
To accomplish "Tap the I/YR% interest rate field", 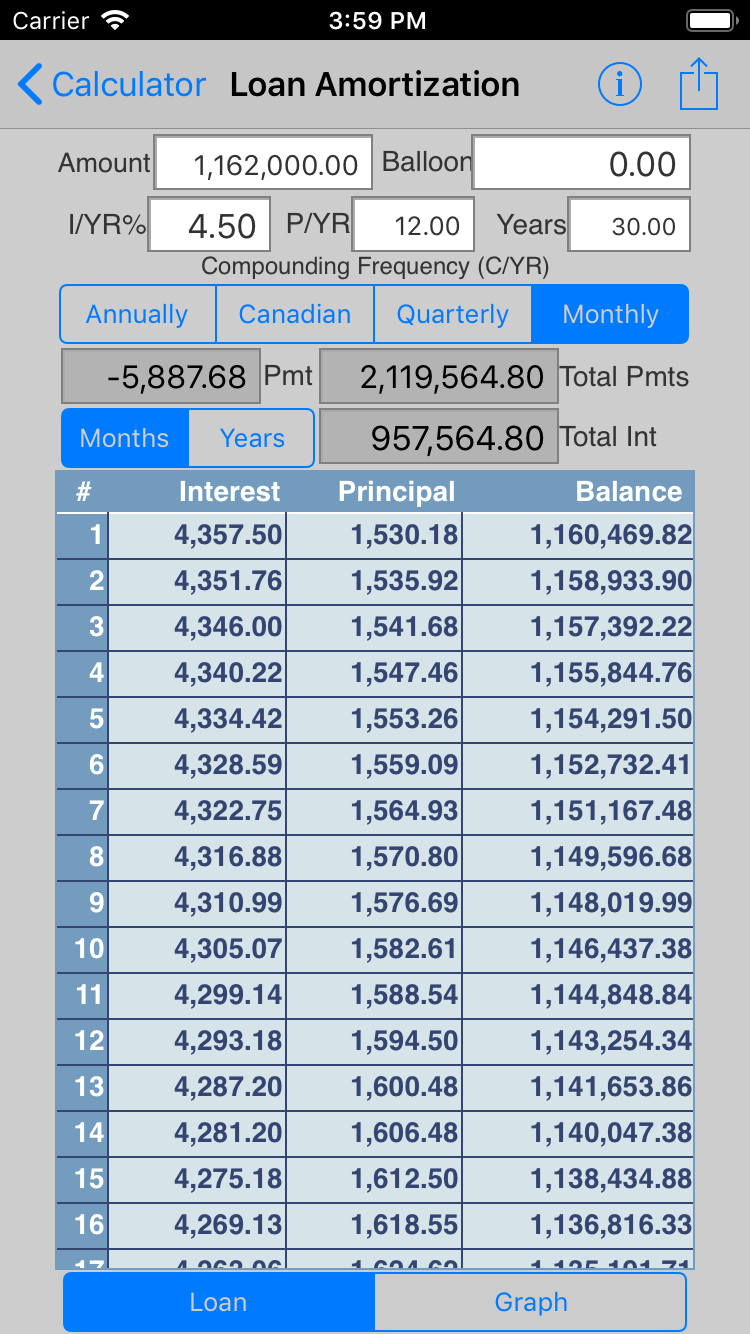I will 210,225.
